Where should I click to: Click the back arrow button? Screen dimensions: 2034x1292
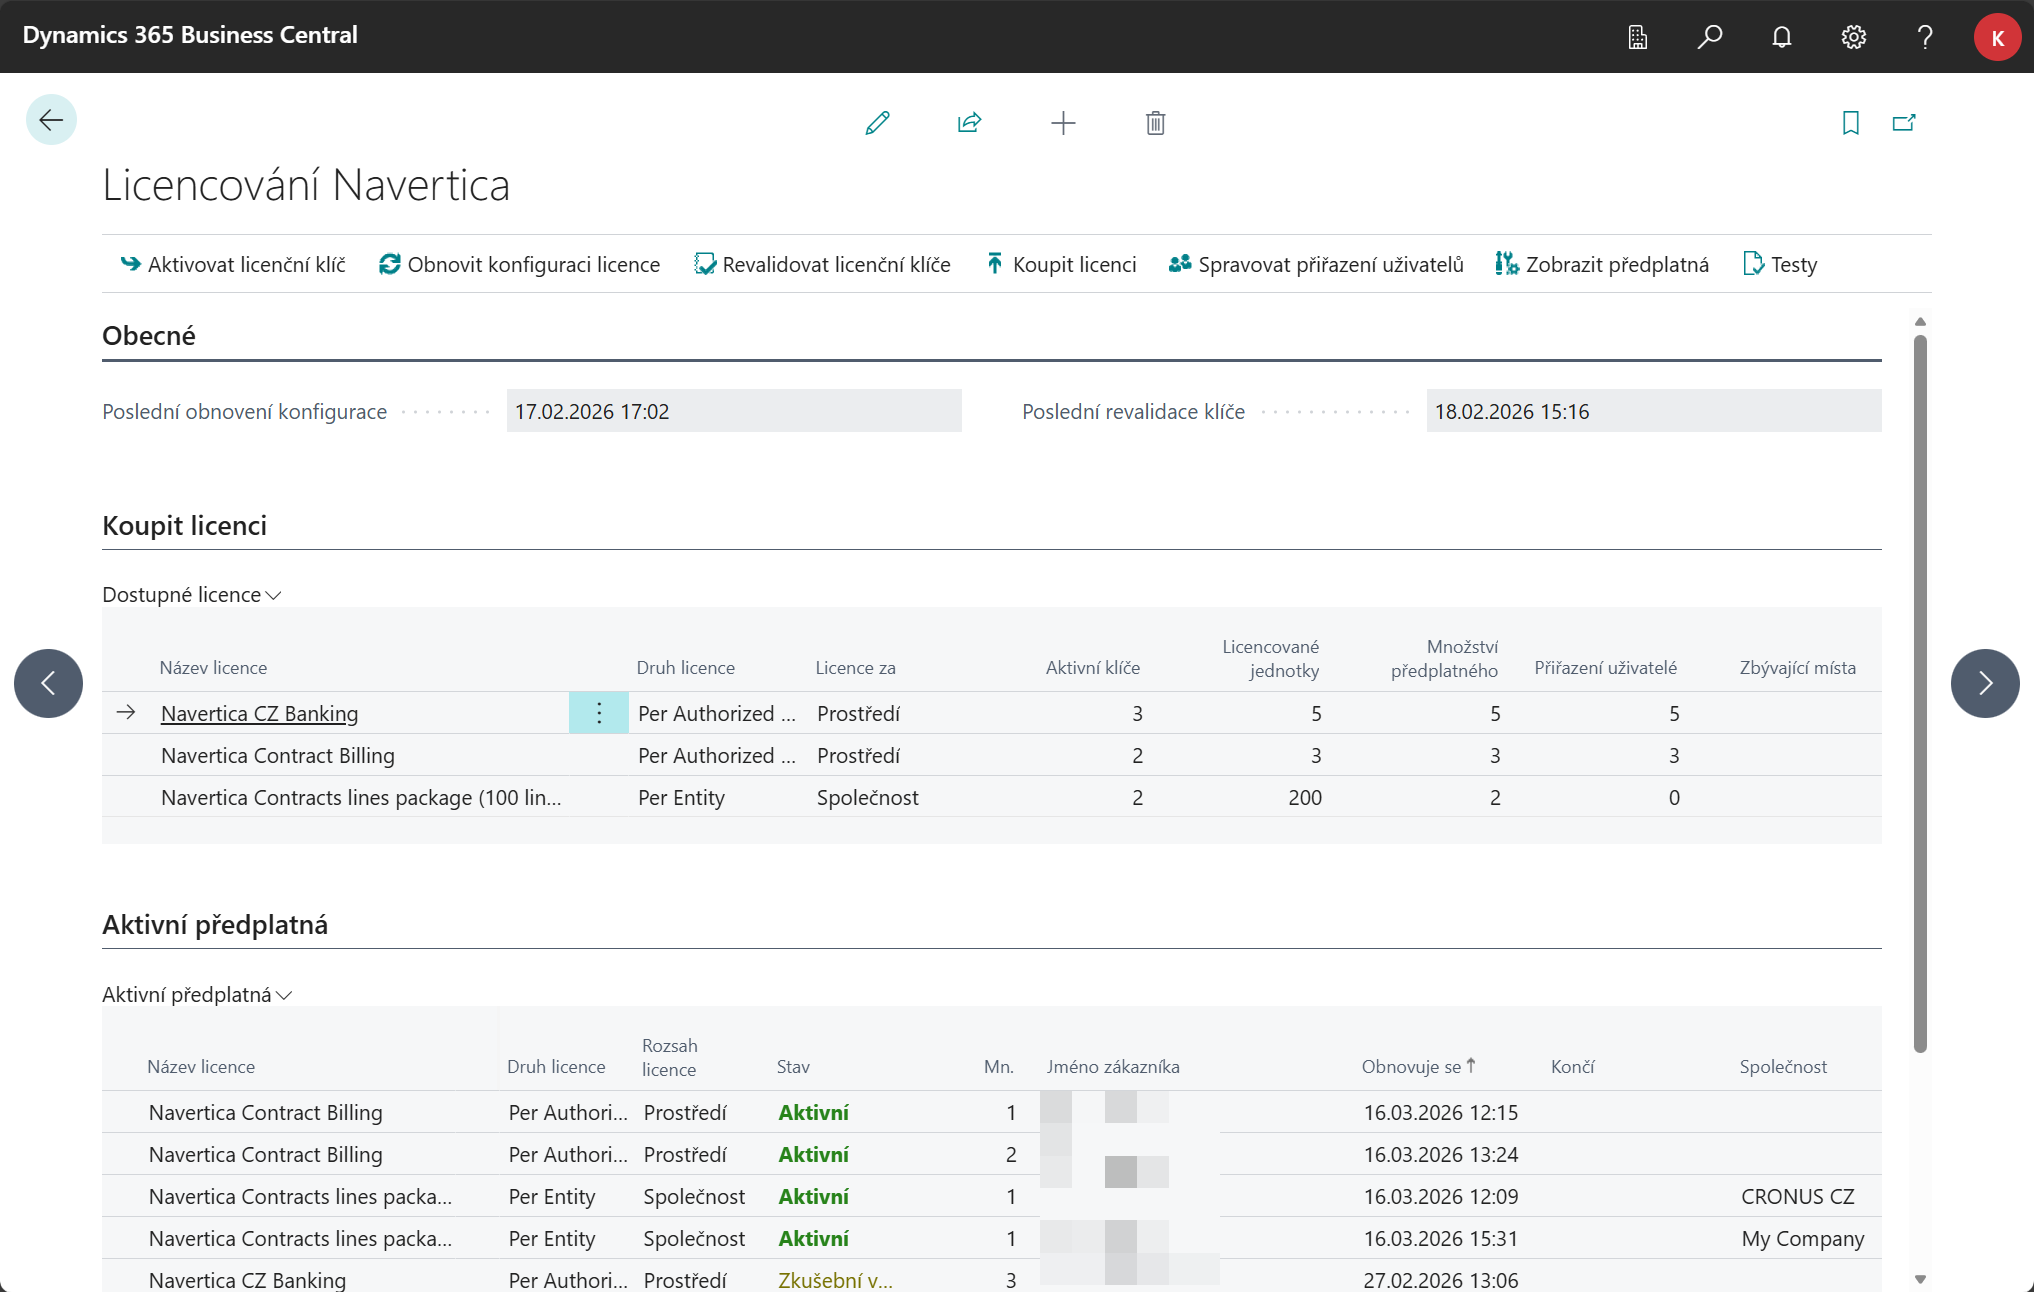click(51, 120)
